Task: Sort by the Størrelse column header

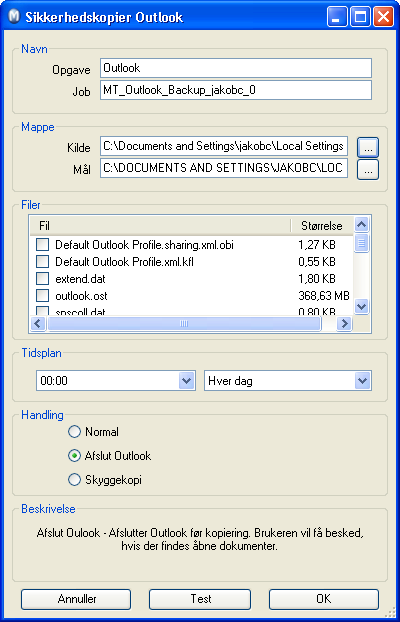Action: [x=322, y=226]
